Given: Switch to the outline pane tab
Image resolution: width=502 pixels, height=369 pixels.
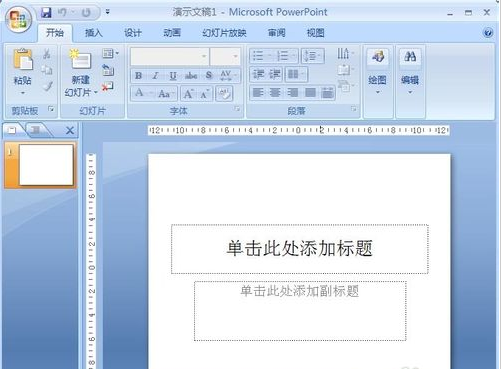Looking at the screenshot, I should pos(35,130).
